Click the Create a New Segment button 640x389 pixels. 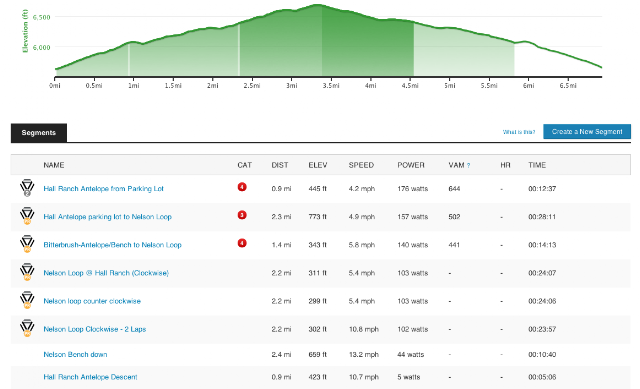pos(587,131)
